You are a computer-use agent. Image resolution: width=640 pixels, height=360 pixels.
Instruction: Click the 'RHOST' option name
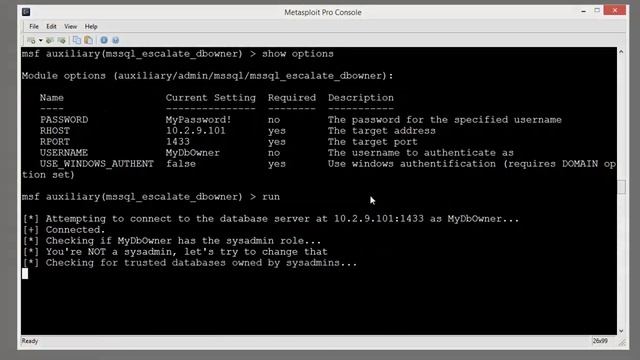(x=55, y=131)
